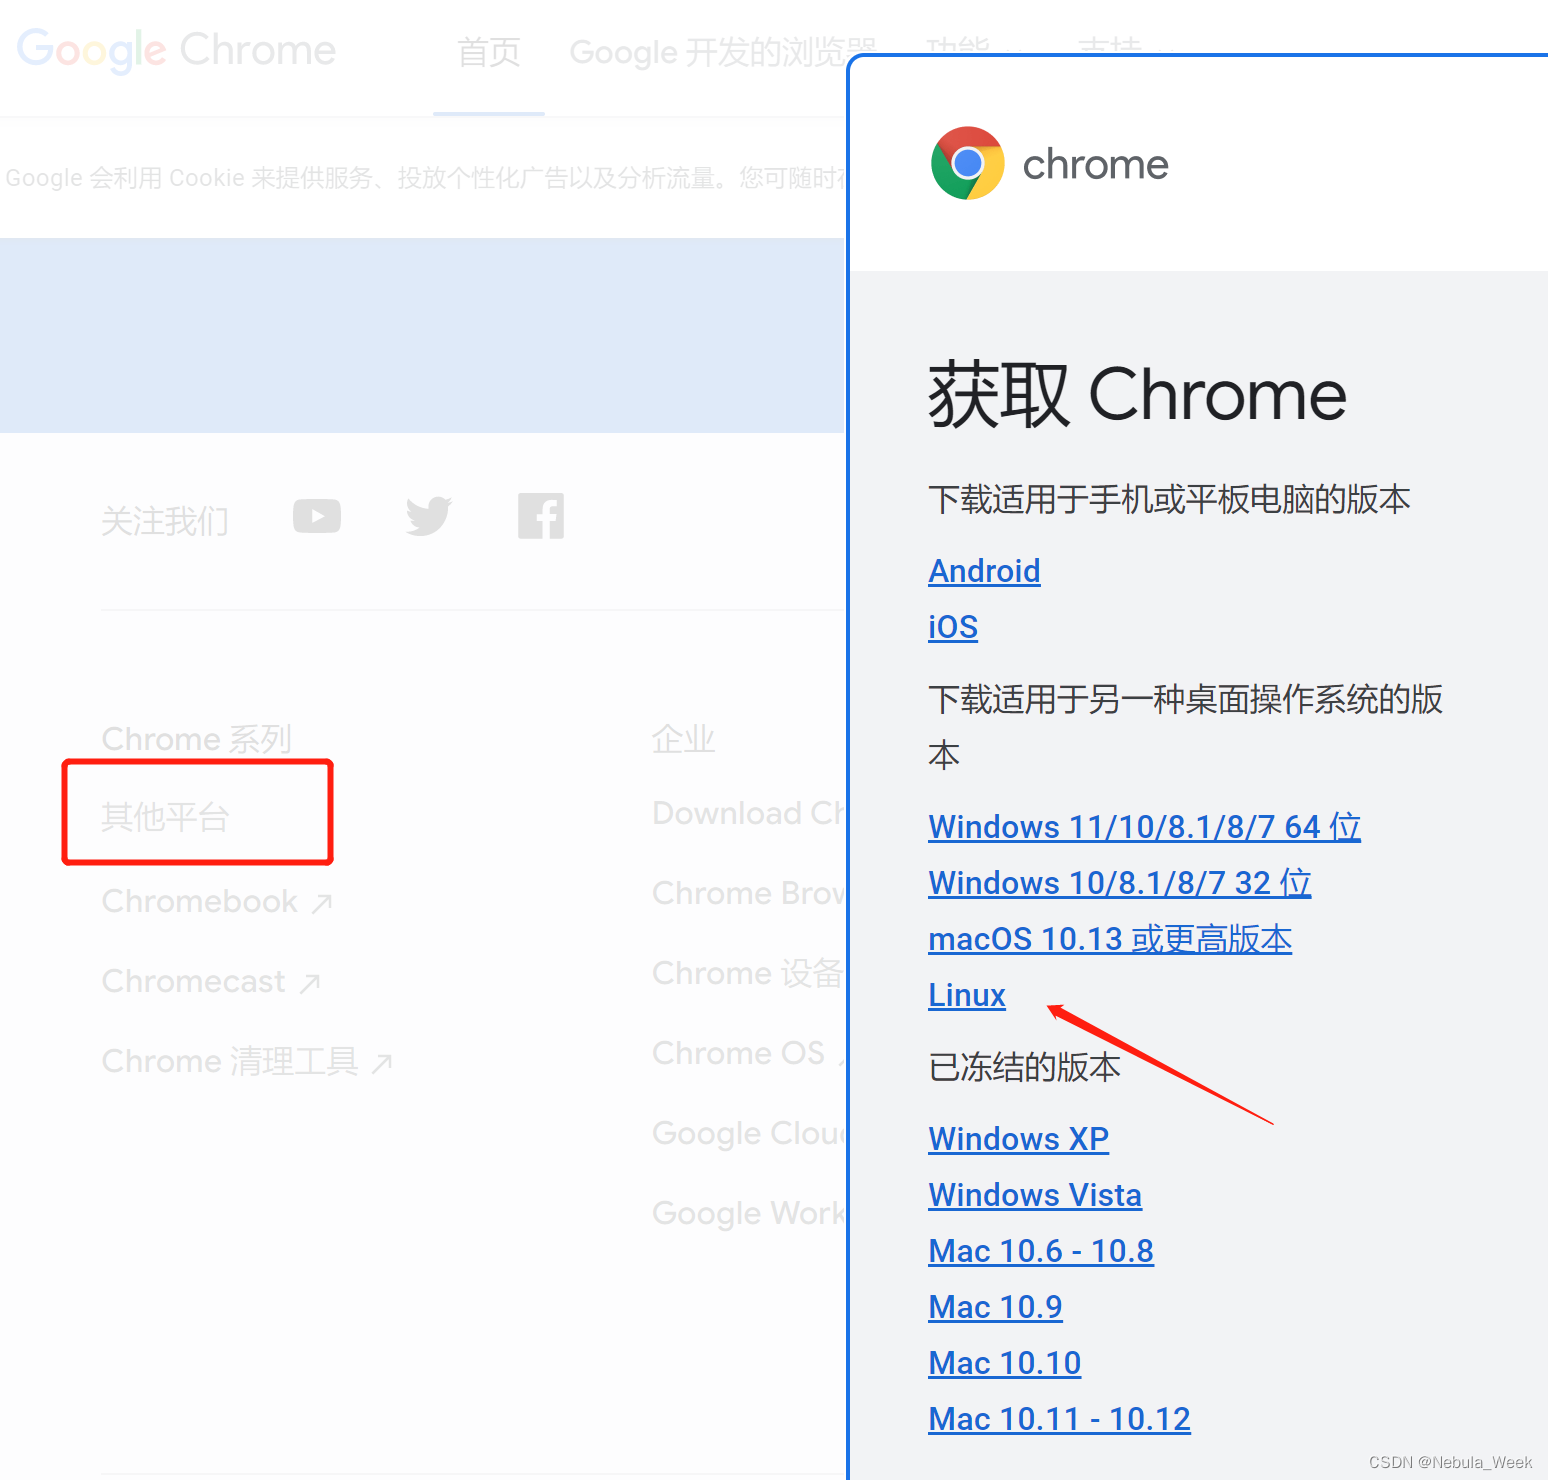
Task: Open the YouTube social icon
Action: [317, 516]
